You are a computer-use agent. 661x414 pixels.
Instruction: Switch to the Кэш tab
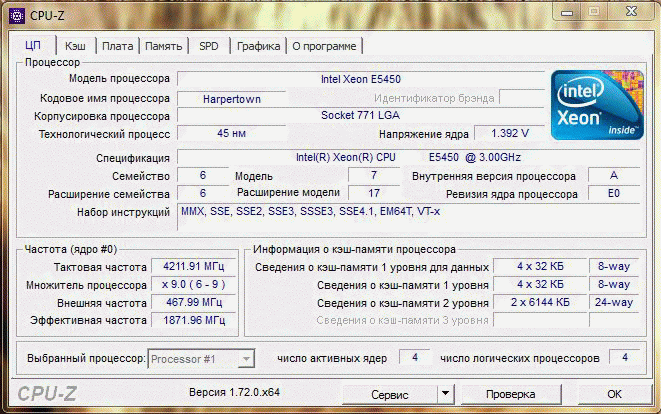pos(75,46)
